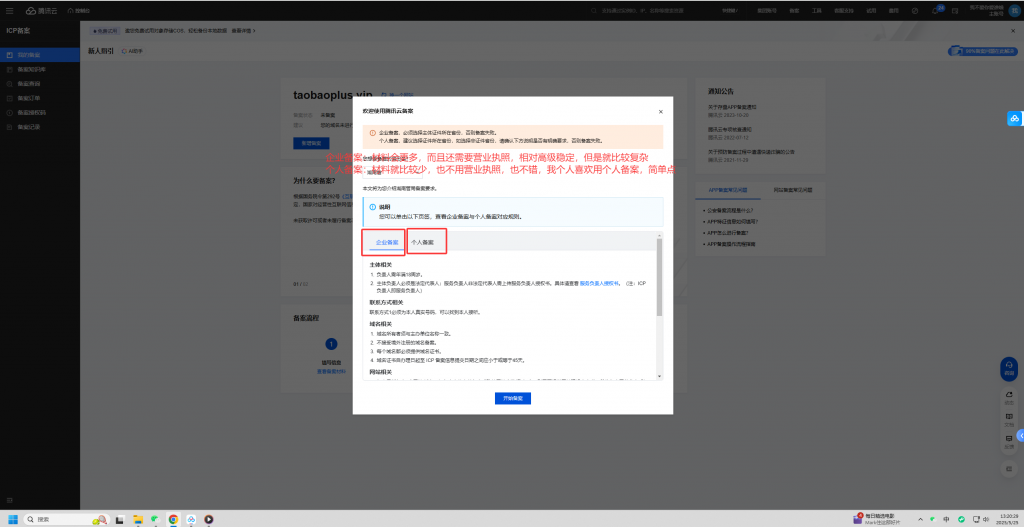1024x527 pixels.
Task: Click the compass icon in the top bar
Action: [x=914, y=10]
